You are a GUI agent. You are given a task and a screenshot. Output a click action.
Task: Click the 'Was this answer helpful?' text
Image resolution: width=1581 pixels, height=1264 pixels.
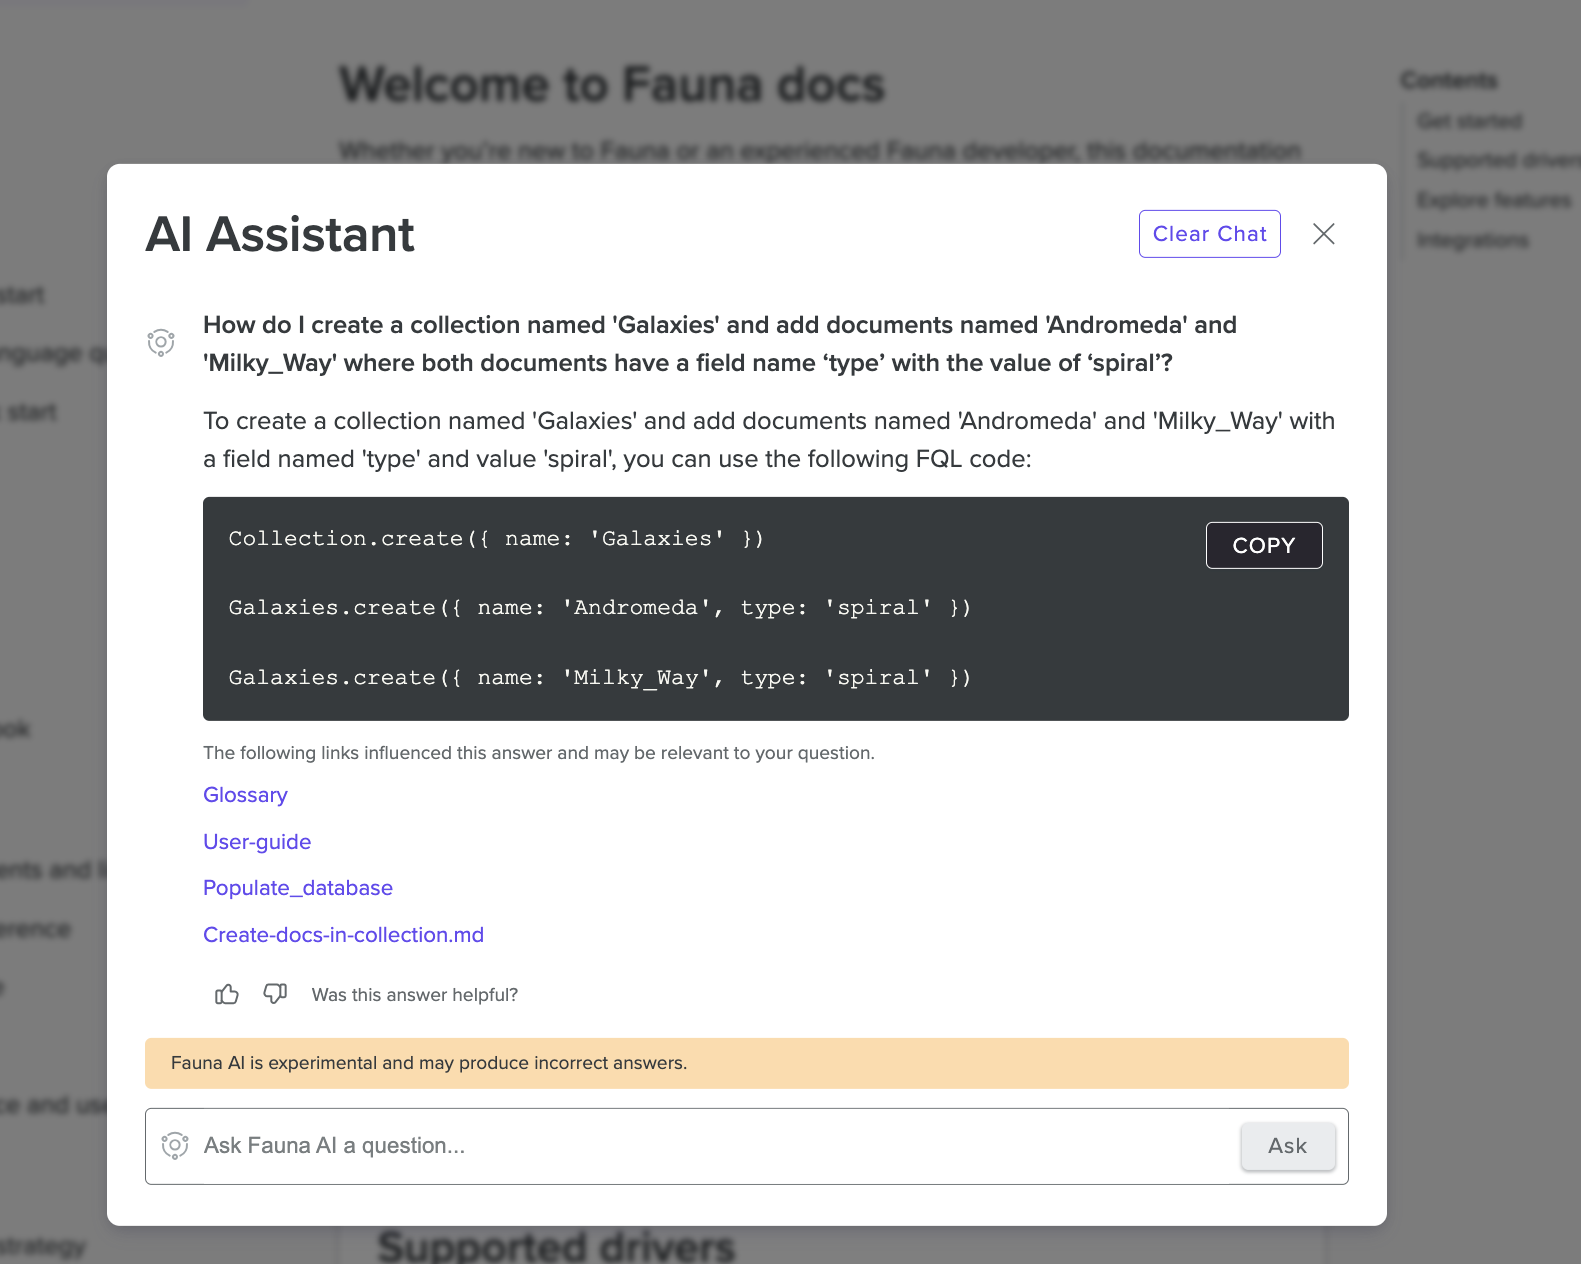click(415, 995)
